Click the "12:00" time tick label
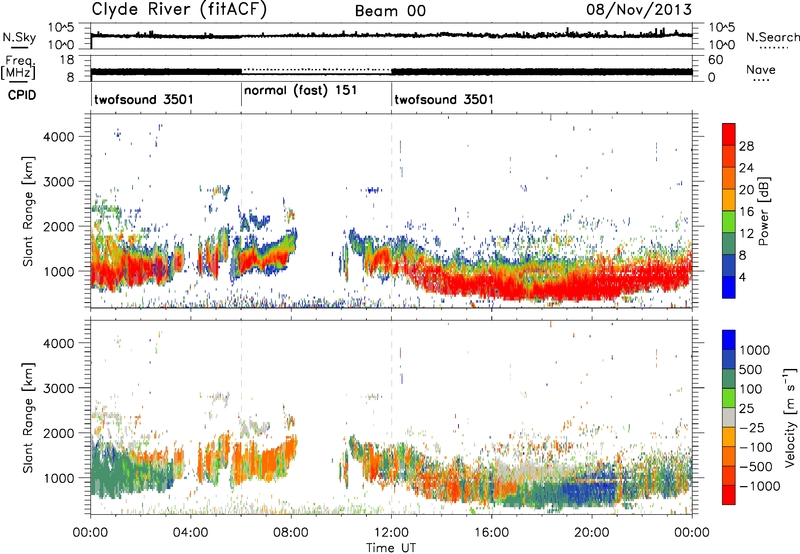The width and height of the screenshot is (800, 554). [x=391, y=533]
